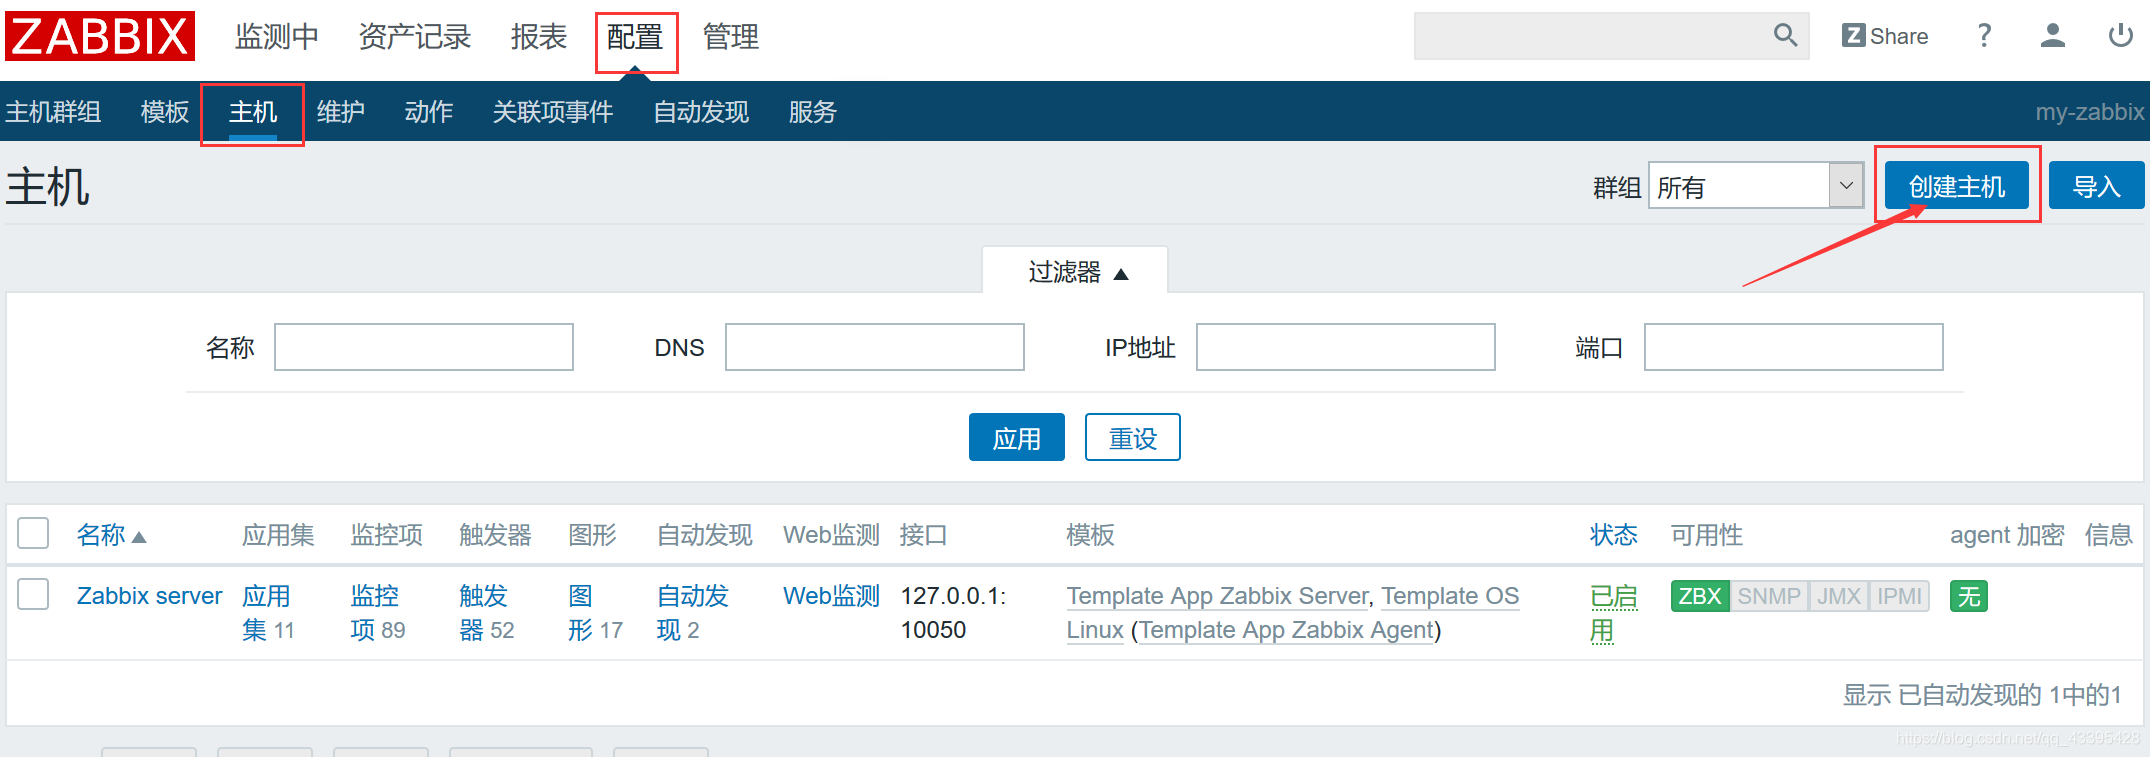The width and height of the screenshot is (2150, 757).
Task: Open the 配置 top menu
Action: click(635, 37)
